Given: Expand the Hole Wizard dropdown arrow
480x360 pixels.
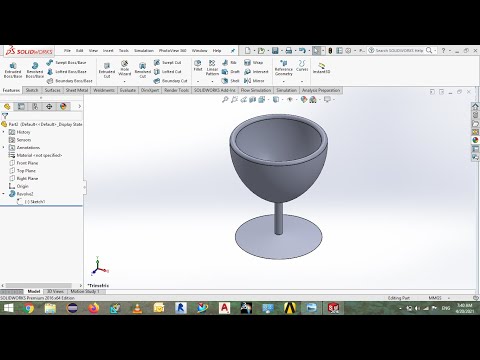Looking at the screenshot, I should 125,81.
